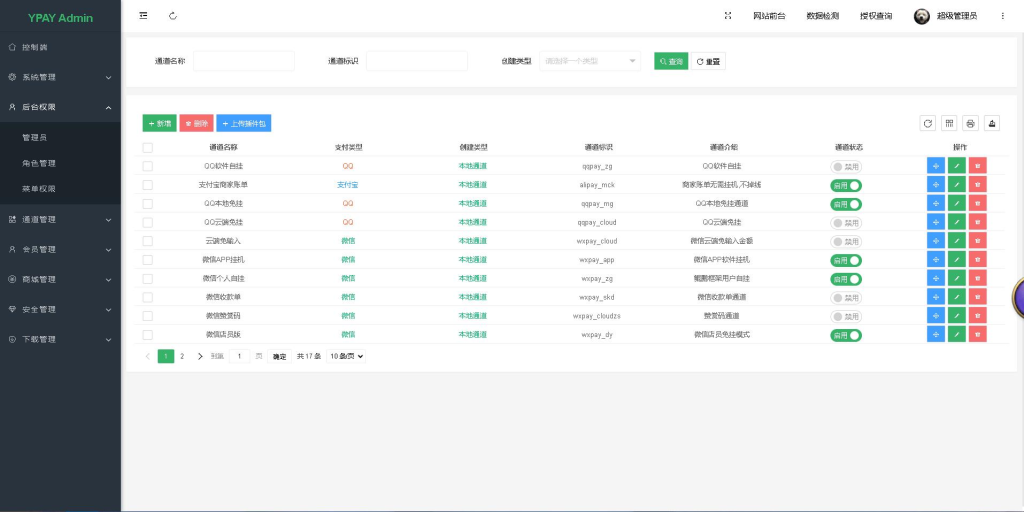The width and height of the screenshot is (1024, 512).
Task: Go to page 2 in pagination
Action: pyautogui.click(x=182, y=357)
